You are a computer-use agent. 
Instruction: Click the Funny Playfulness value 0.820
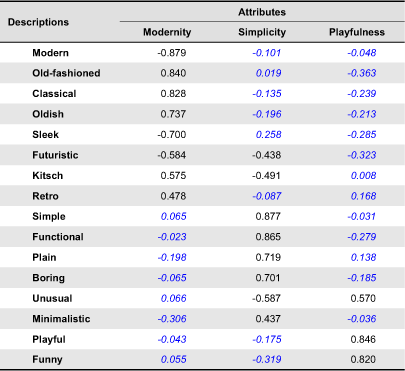tap(363, 359)
